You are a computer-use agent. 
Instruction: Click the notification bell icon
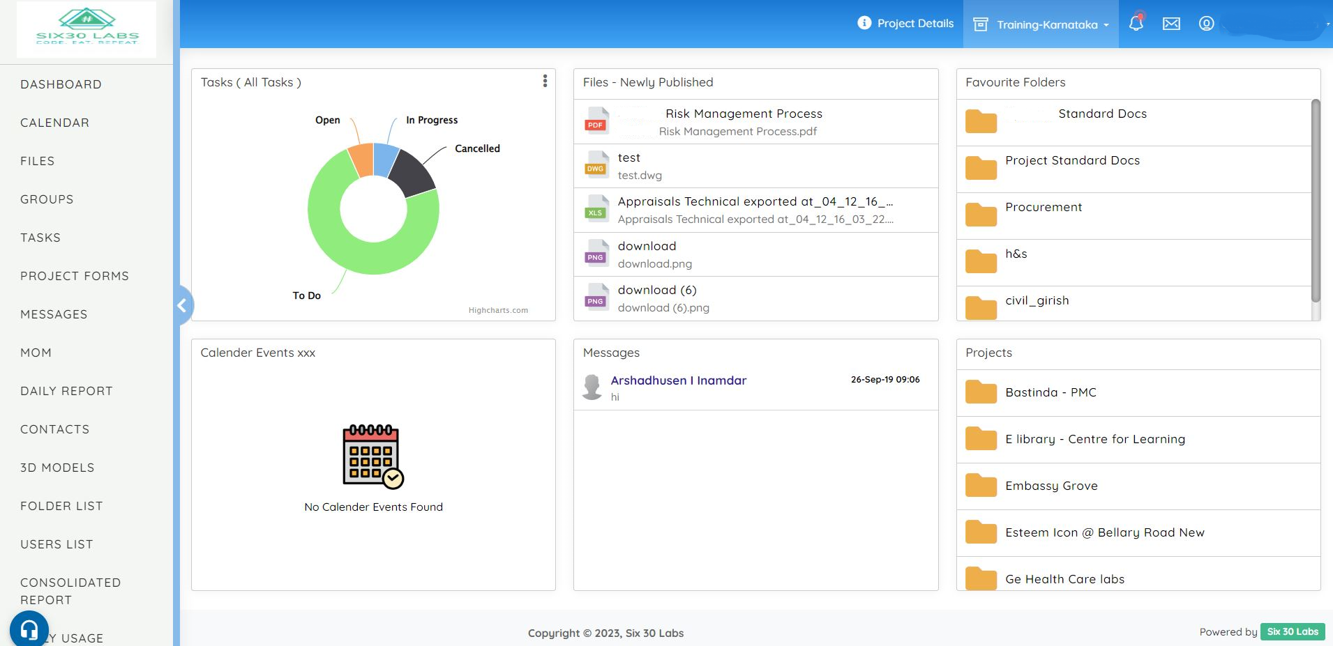pos(1135,23)
